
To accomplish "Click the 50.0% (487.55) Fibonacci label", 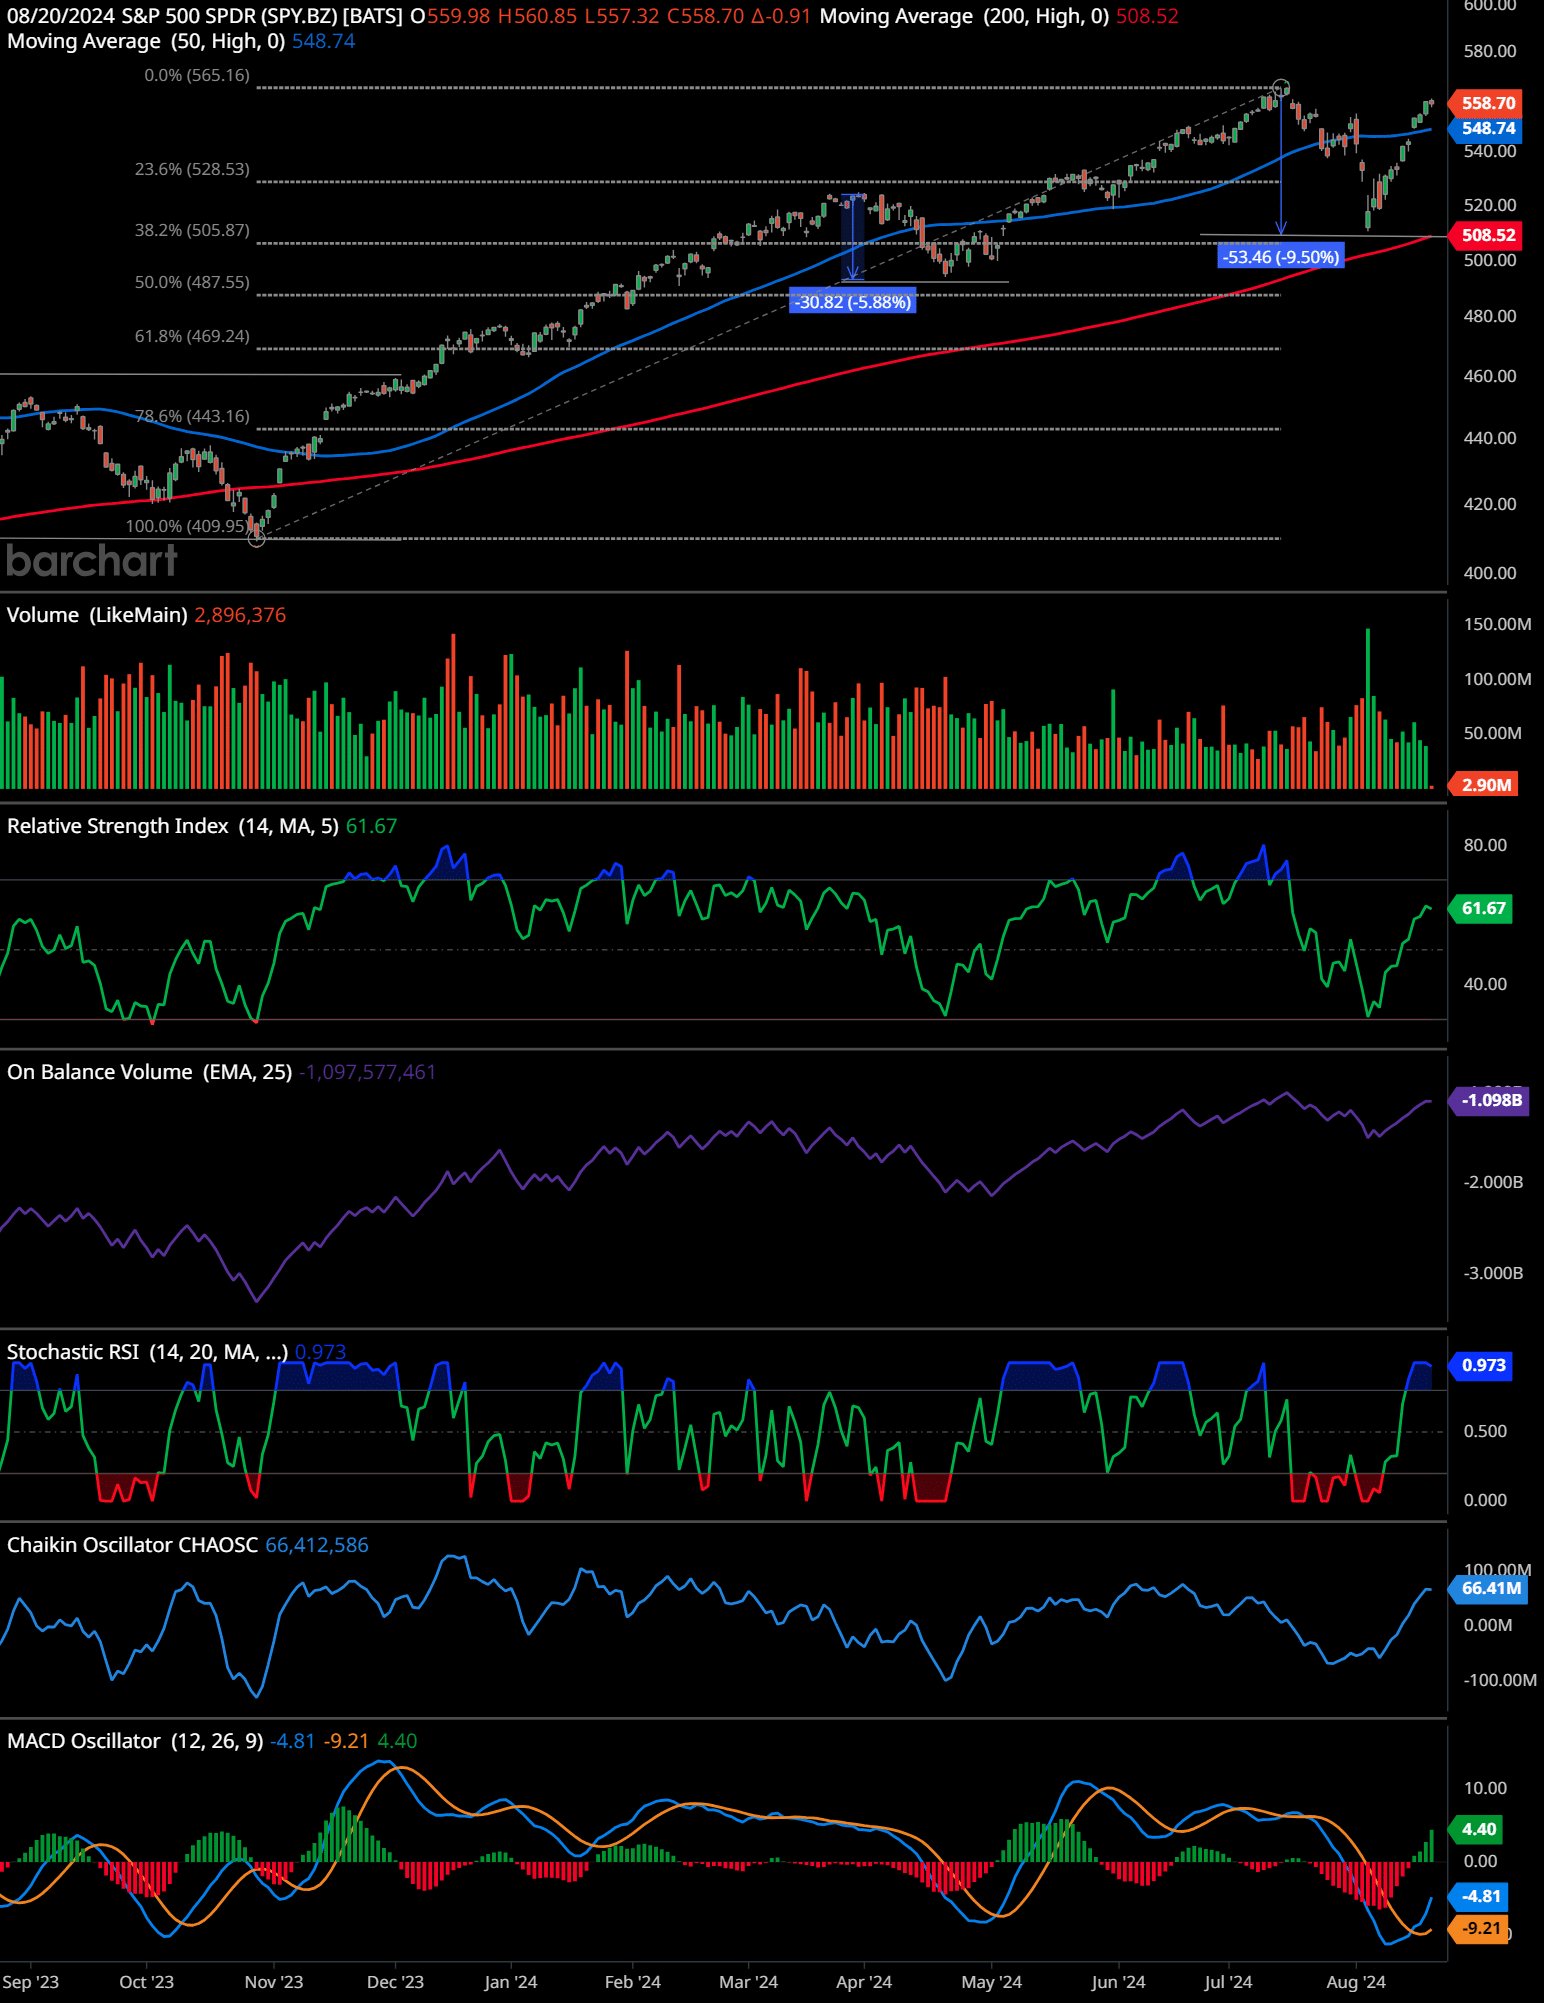I will point(192,282).
